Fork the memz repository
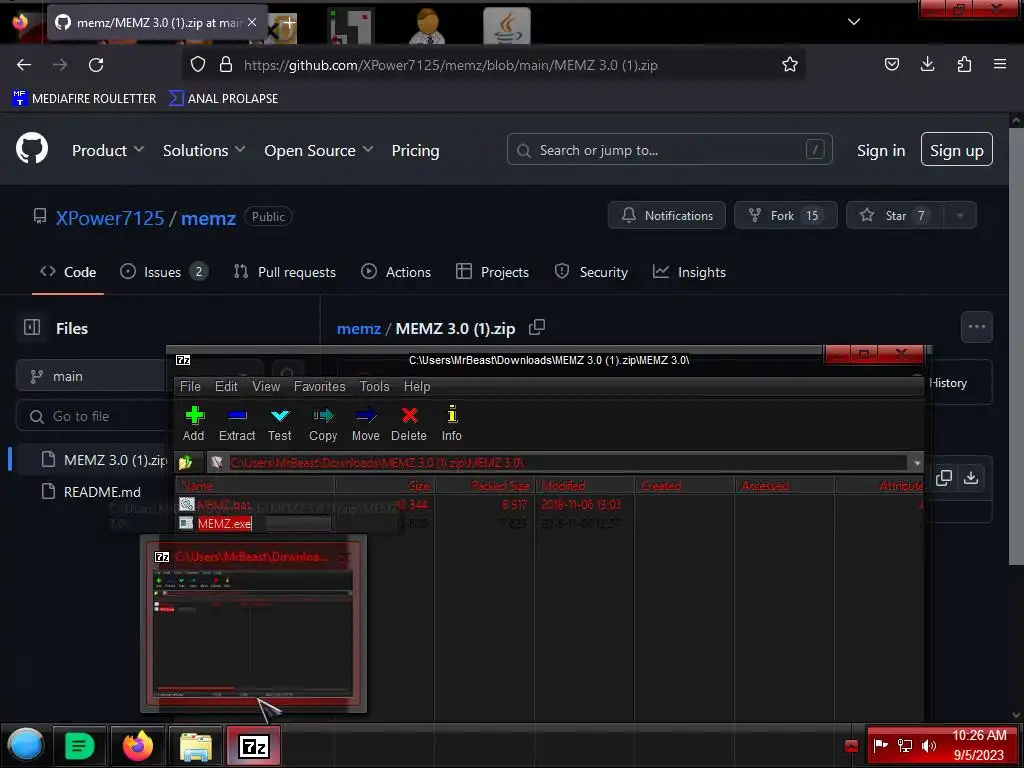 pyautogui.click(x=786, y=216)
